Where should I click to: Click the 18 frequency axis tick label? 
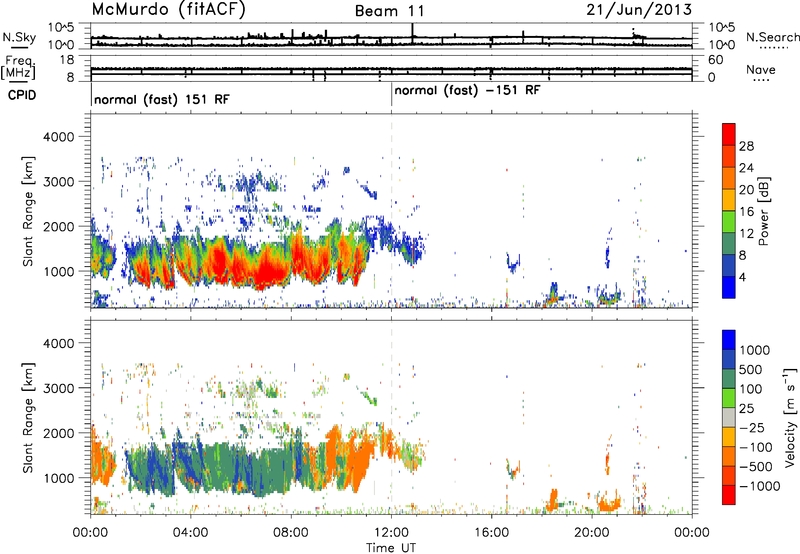(66, 60)
